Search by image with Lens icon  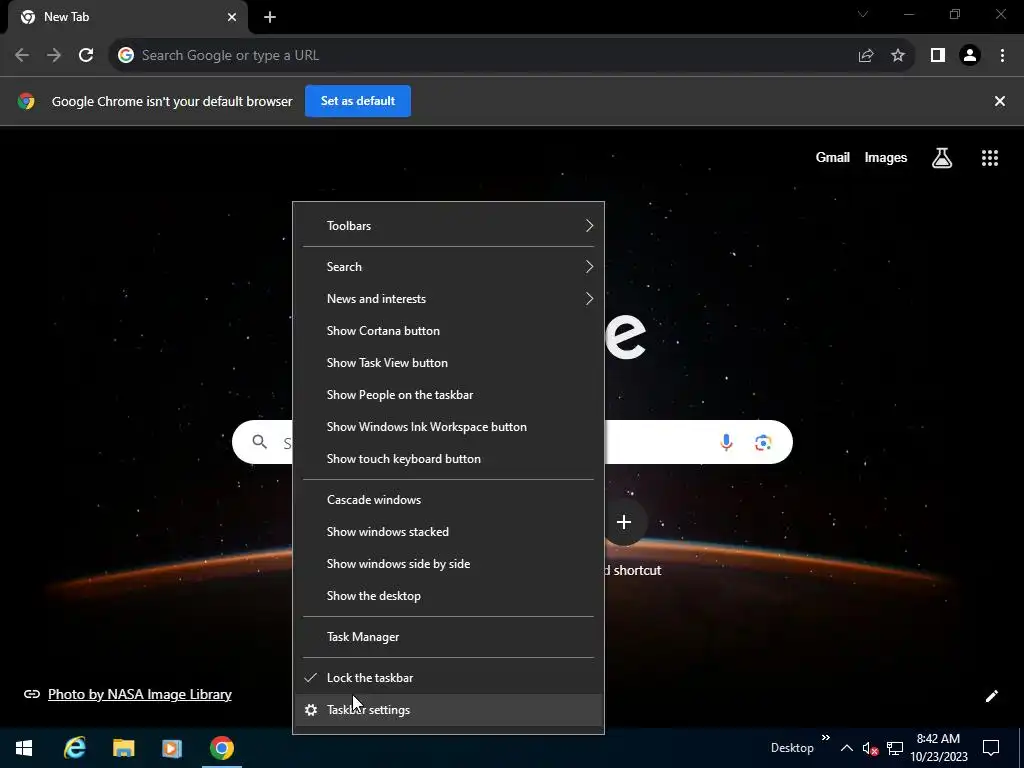(x=763, y=443)
